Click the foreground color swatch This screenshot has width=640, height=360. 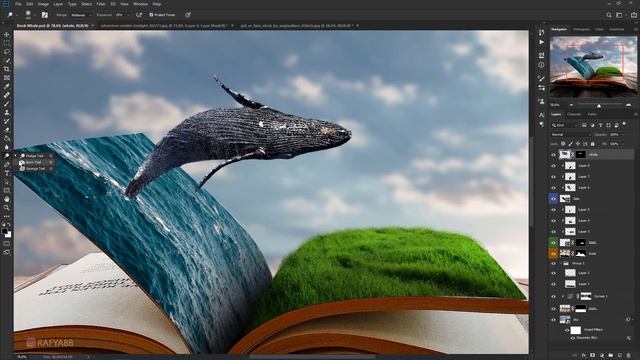5,232
